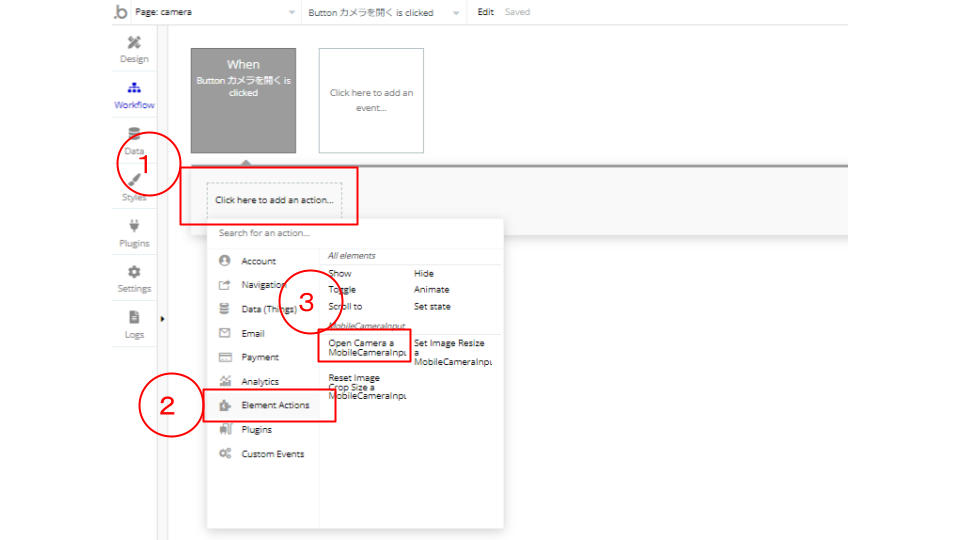Viewport: 960px width, 540px height.
Task: Select the Element Actions category
Action: [x=276, y=405]
